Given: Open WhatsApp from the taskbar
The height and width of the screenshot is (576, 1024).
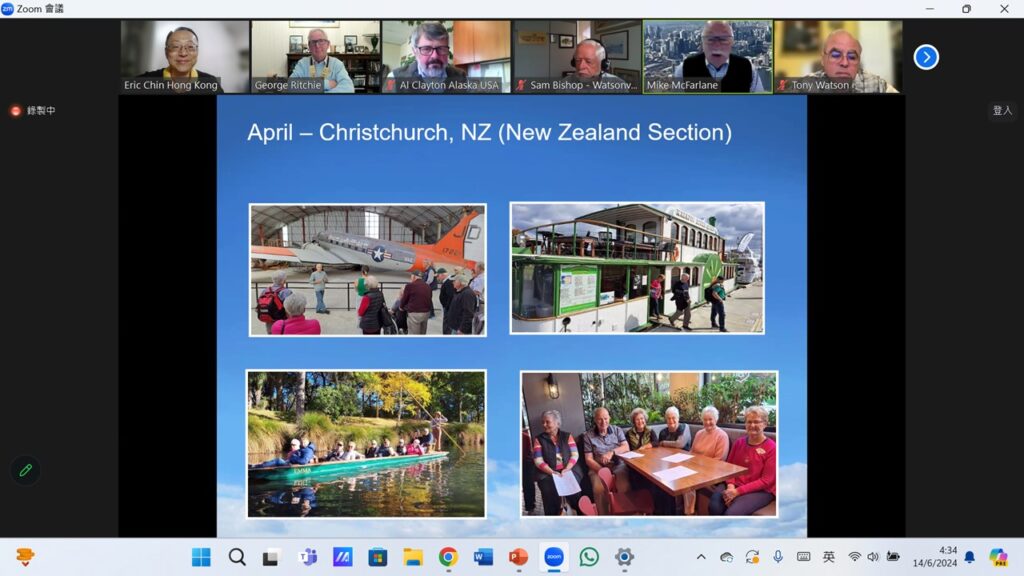Looking at the screenshot, I should pyautogui.click(x=589, y=557).
